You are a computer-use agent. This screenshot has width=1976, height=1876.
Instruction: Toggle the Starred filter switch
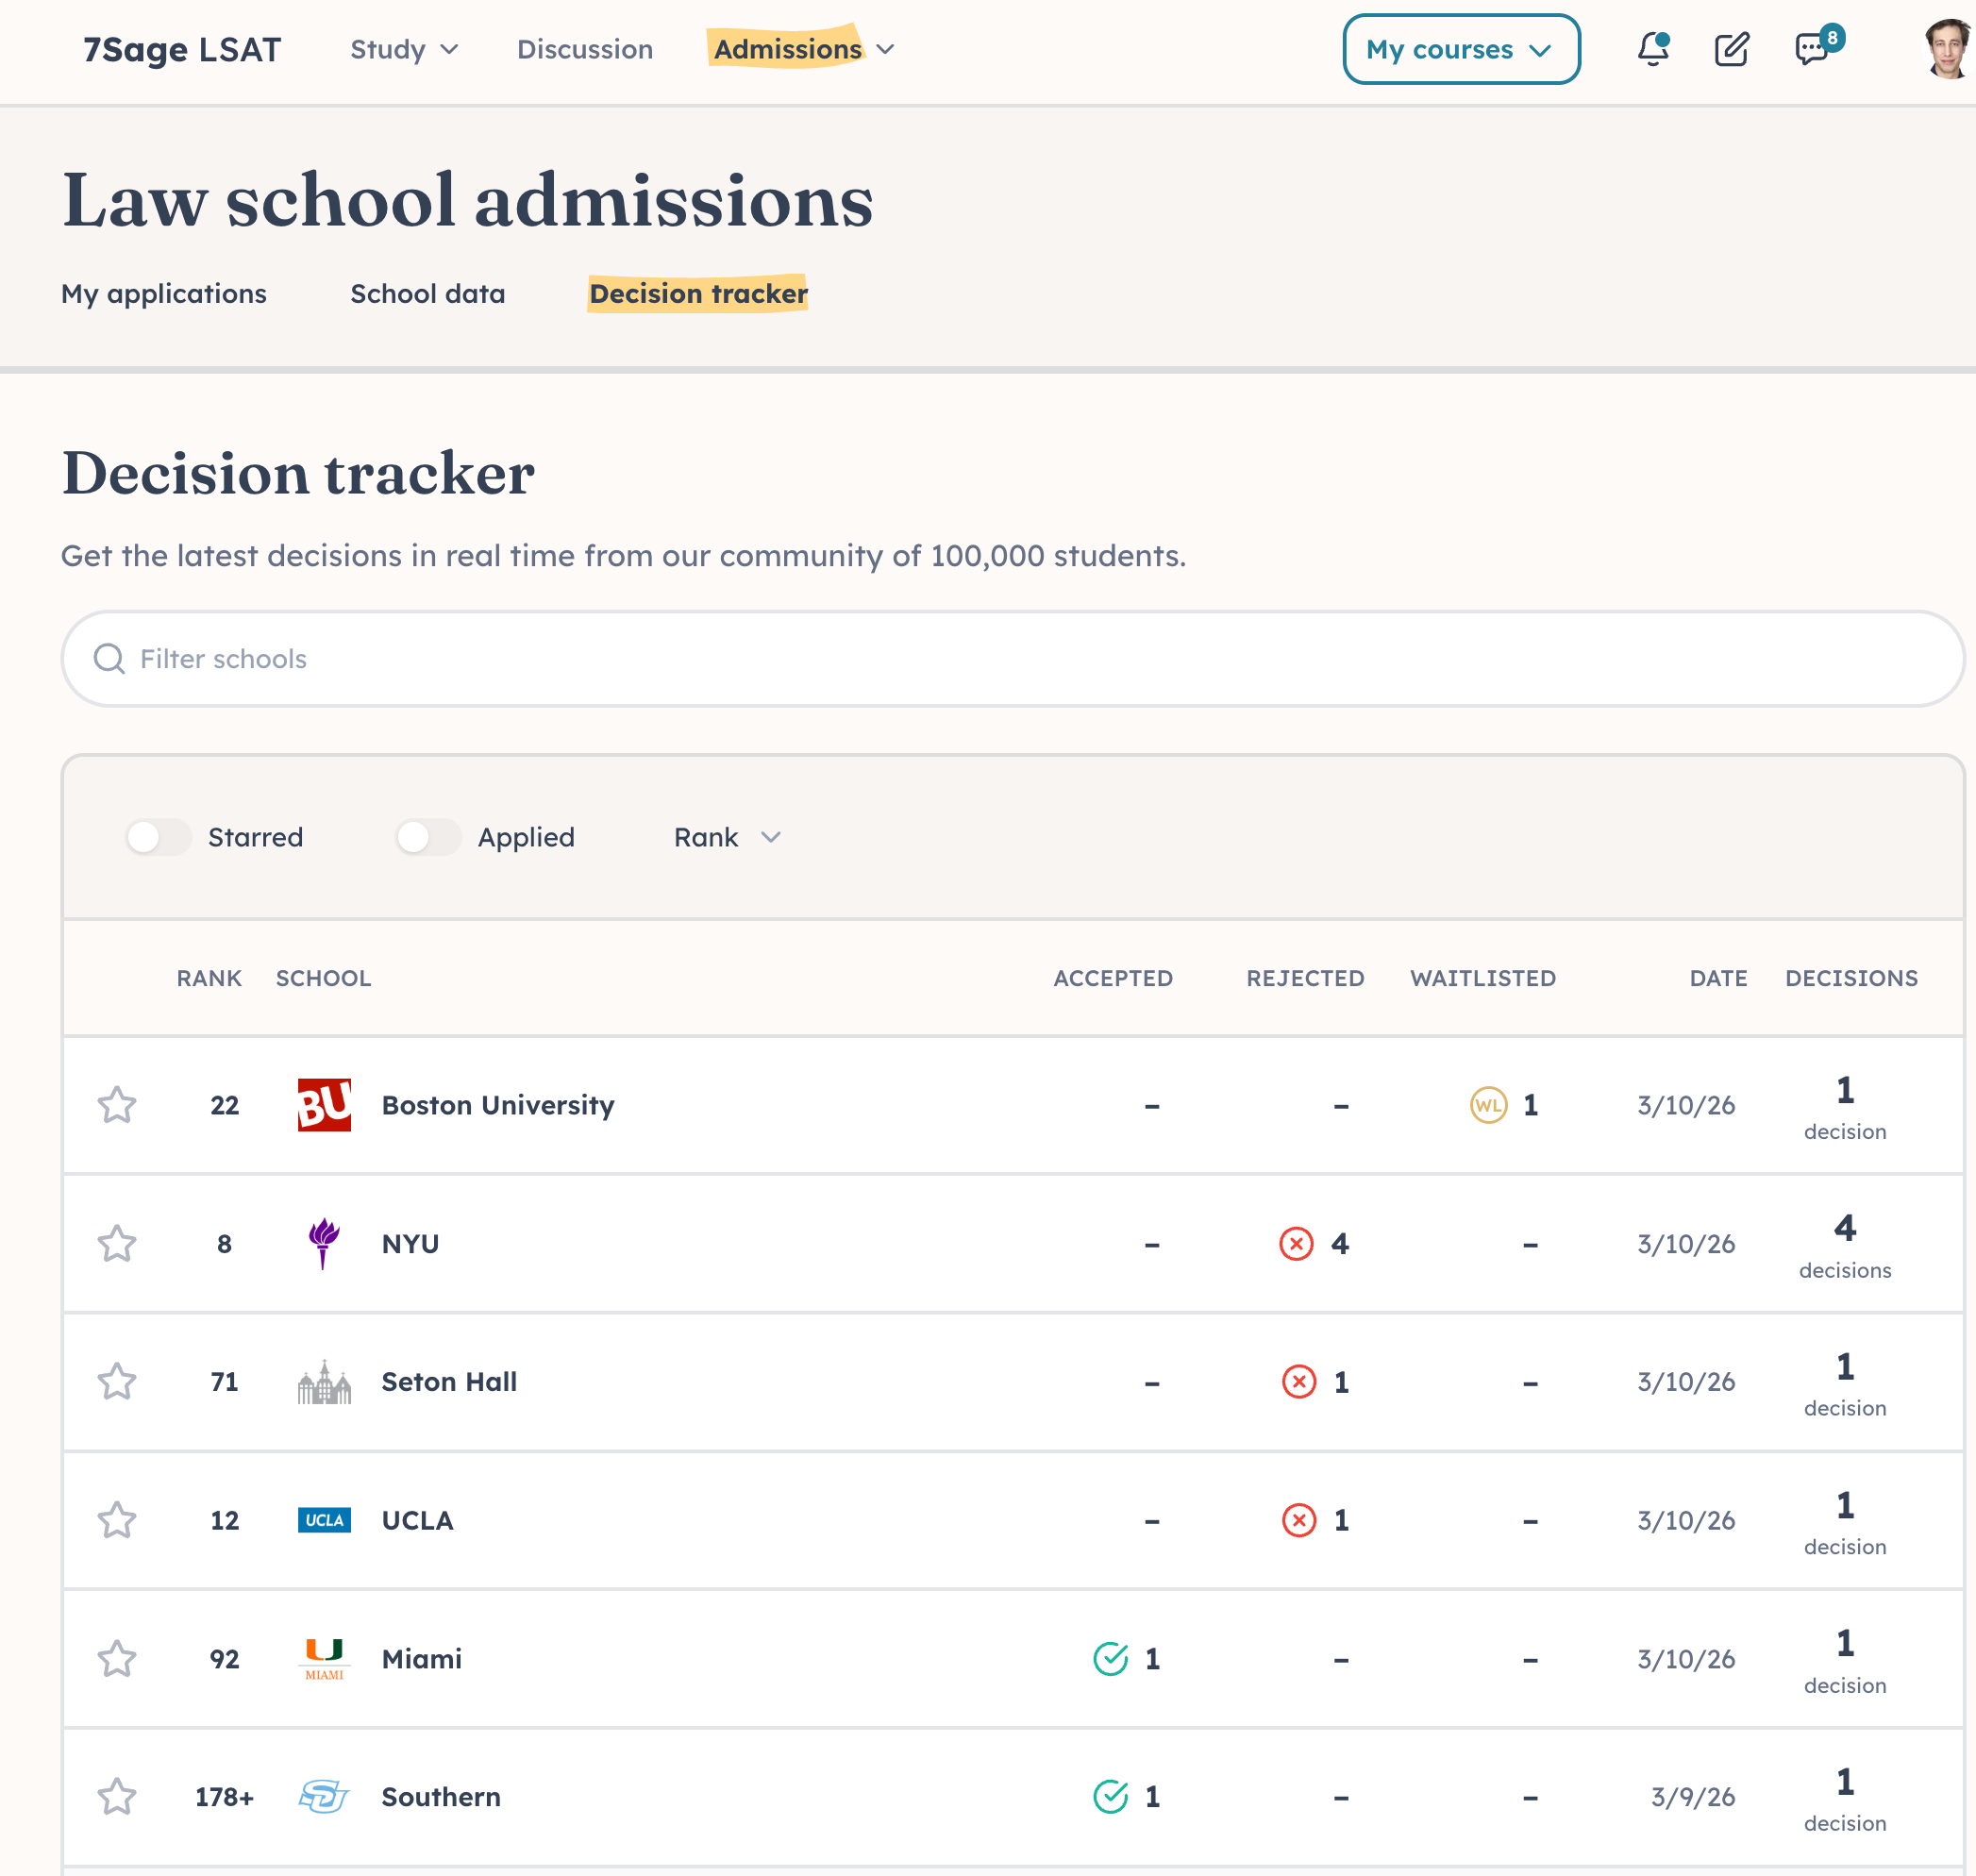click(158, 837)
